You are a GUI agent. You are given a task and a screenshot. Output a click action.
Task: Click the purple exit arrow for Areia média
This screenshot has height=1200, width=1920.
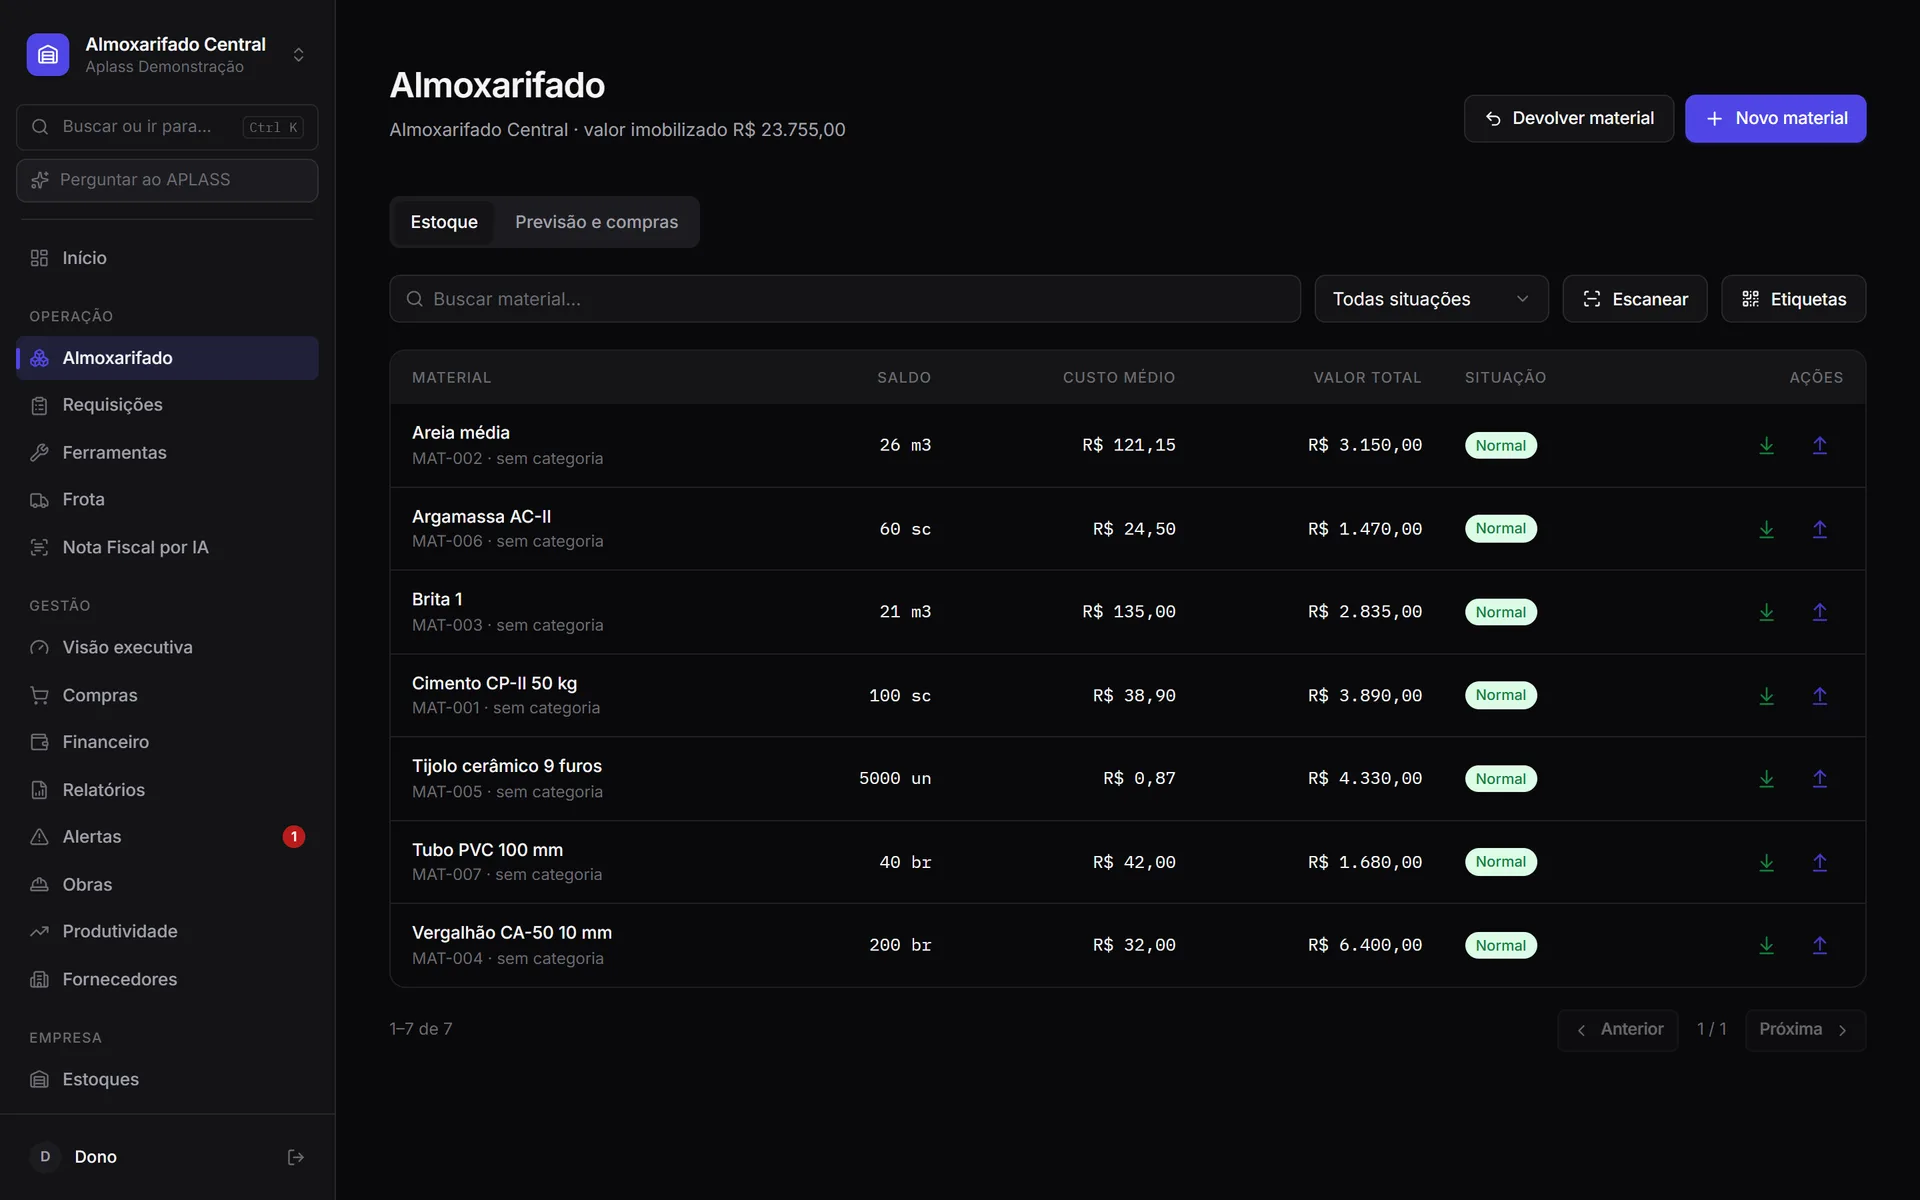tap(1819, 445)
